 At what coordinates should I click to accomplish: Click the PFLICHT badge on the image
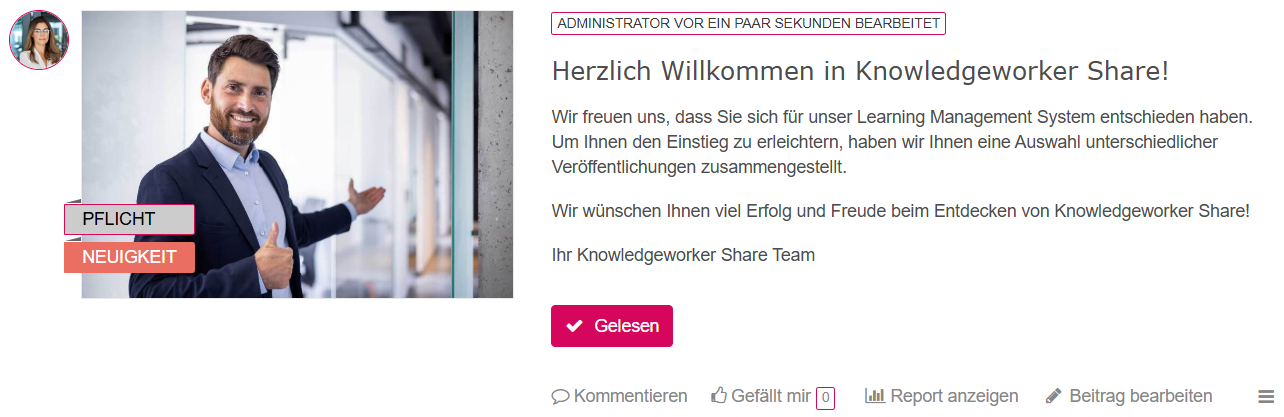129,219
